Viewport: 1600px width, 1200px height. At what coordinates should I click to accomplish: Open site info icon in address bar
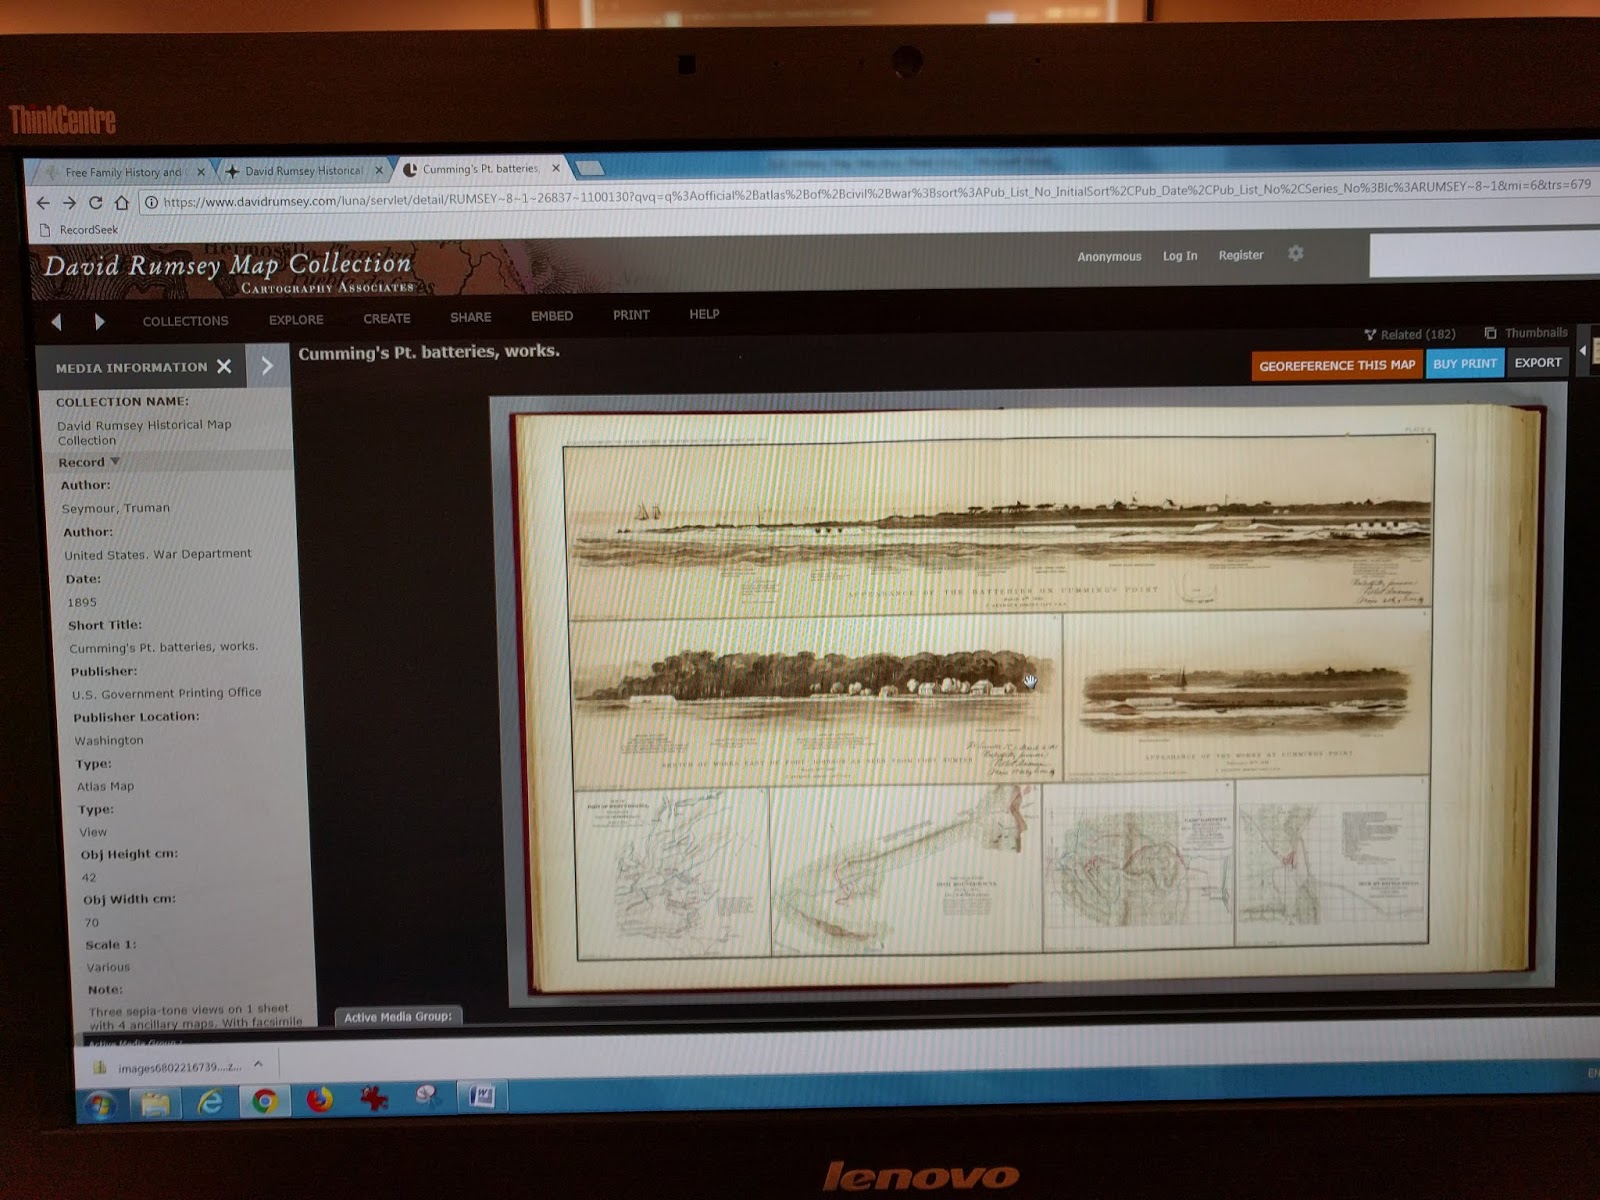point(151,203)
